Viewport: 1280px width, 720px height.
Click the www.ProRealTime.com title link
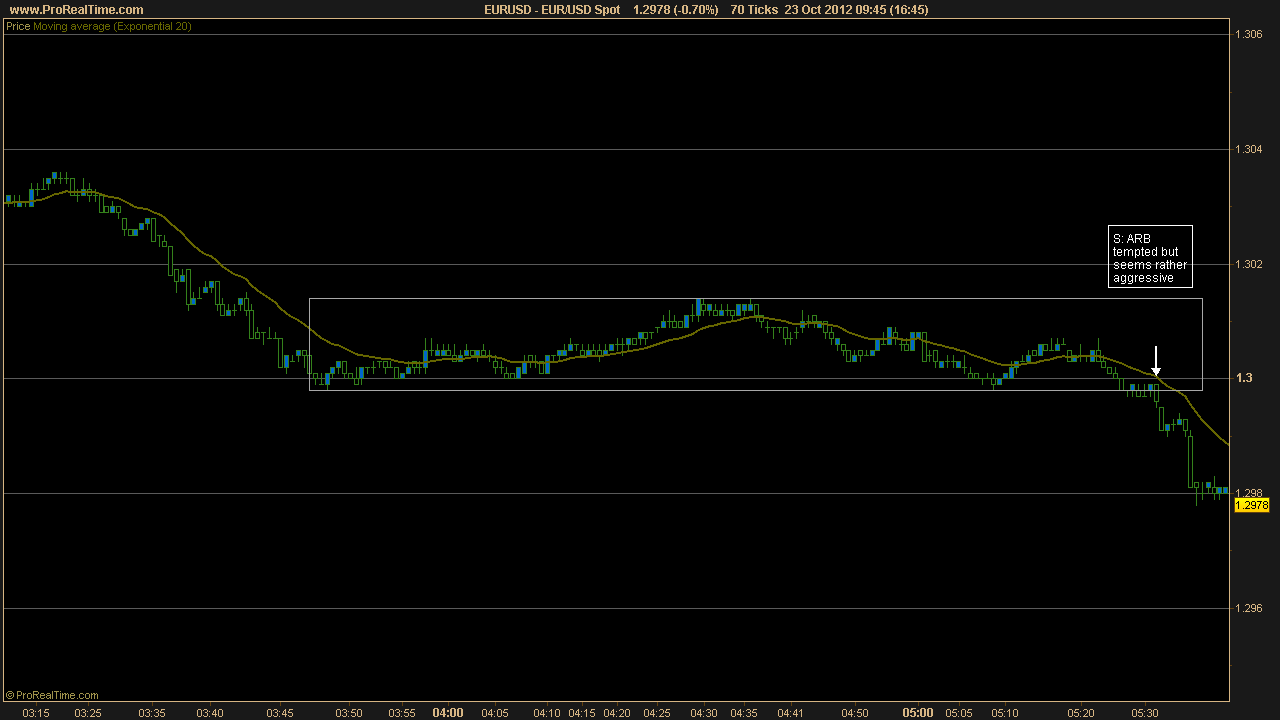(76, 9)
